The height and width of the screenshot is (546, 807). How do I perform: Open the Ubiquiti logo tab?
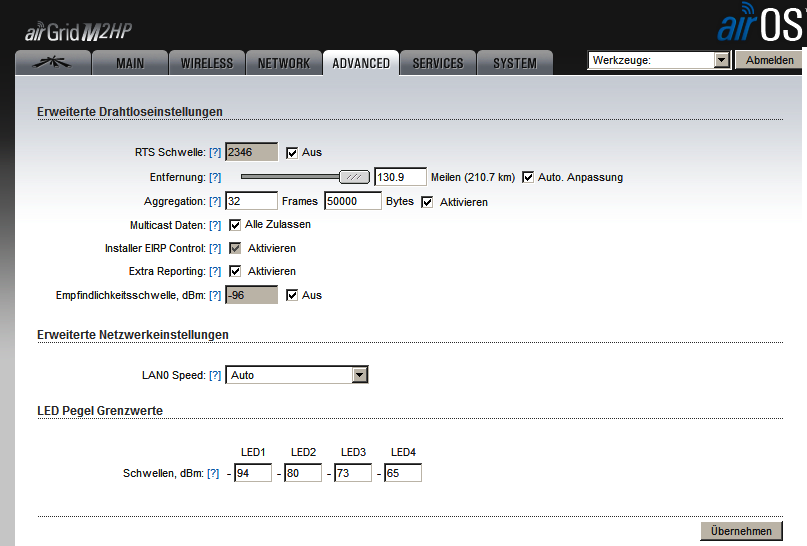pyautogui.click(x=53, y=63)
